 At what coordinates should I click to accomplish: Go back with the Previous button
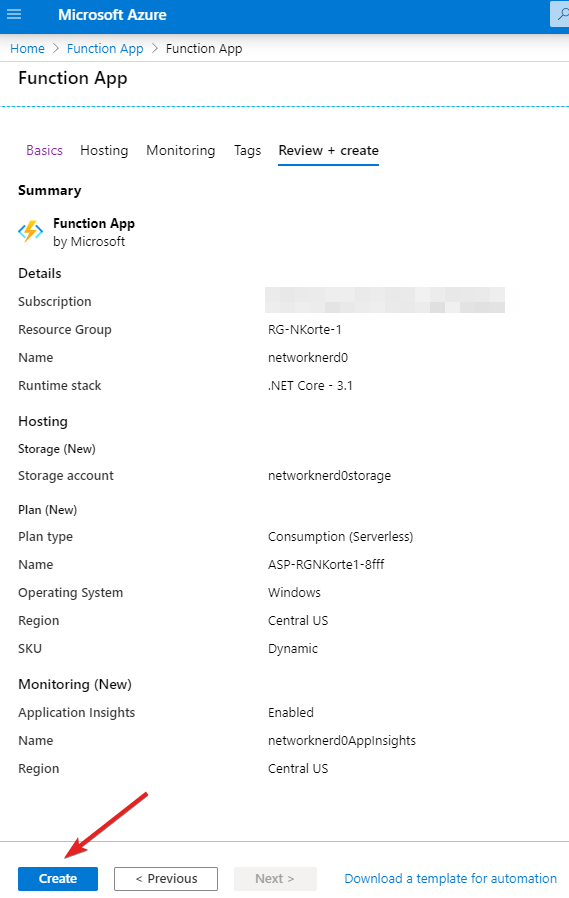166,879
